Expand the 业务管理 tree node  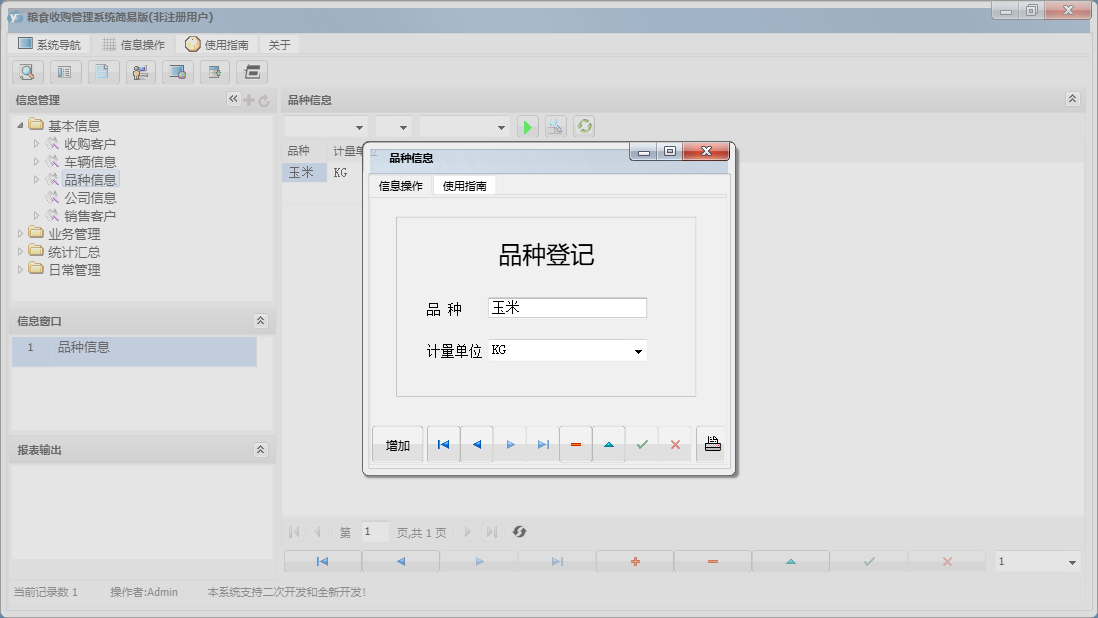point(22,233)
